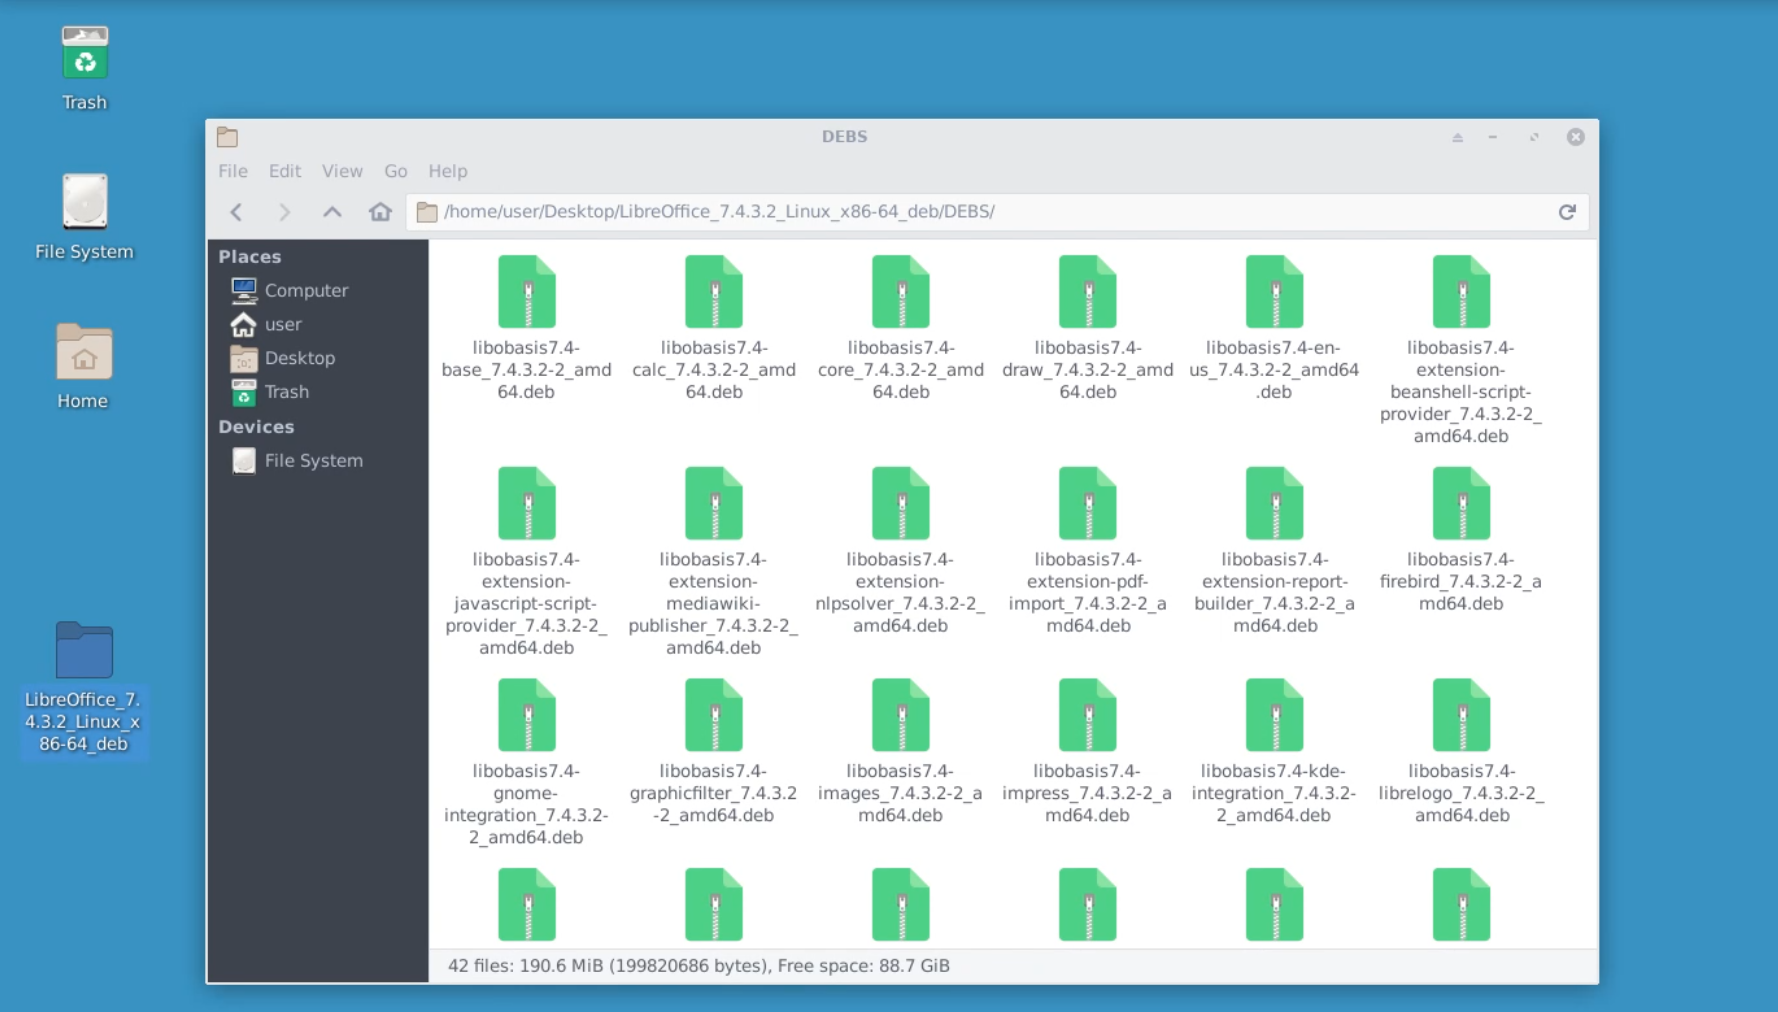Select libobasis7.4-draw deb file icon
1778x1012 pixels.
click(x=1088, y=292)
